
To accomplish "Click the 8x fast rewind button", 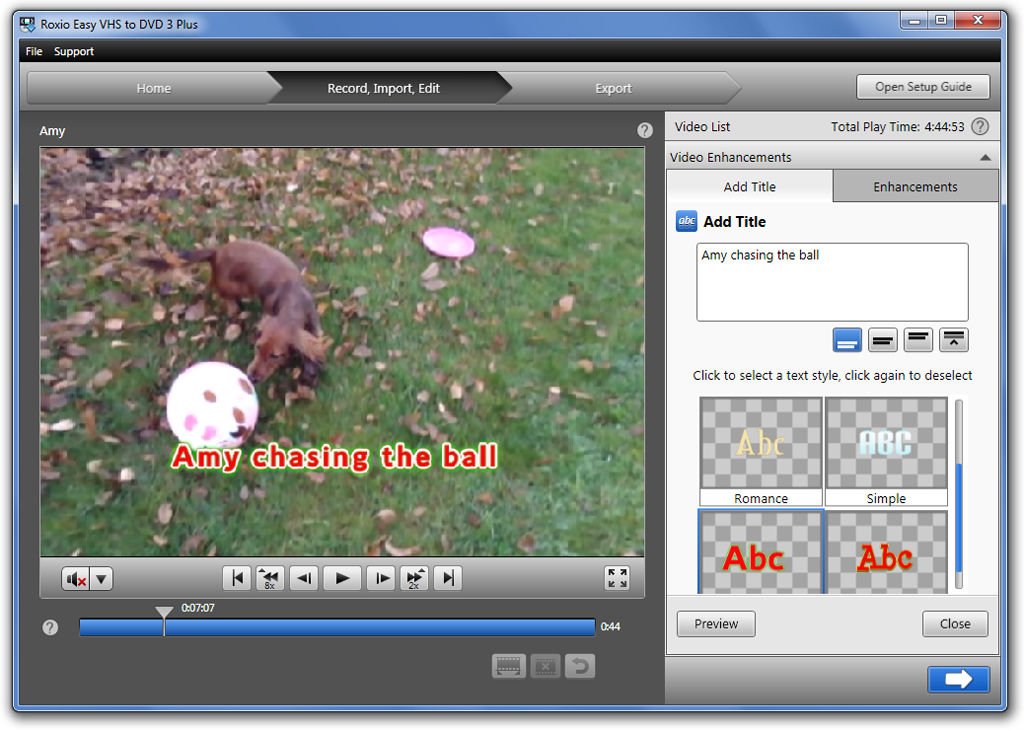I will [270, 578].
